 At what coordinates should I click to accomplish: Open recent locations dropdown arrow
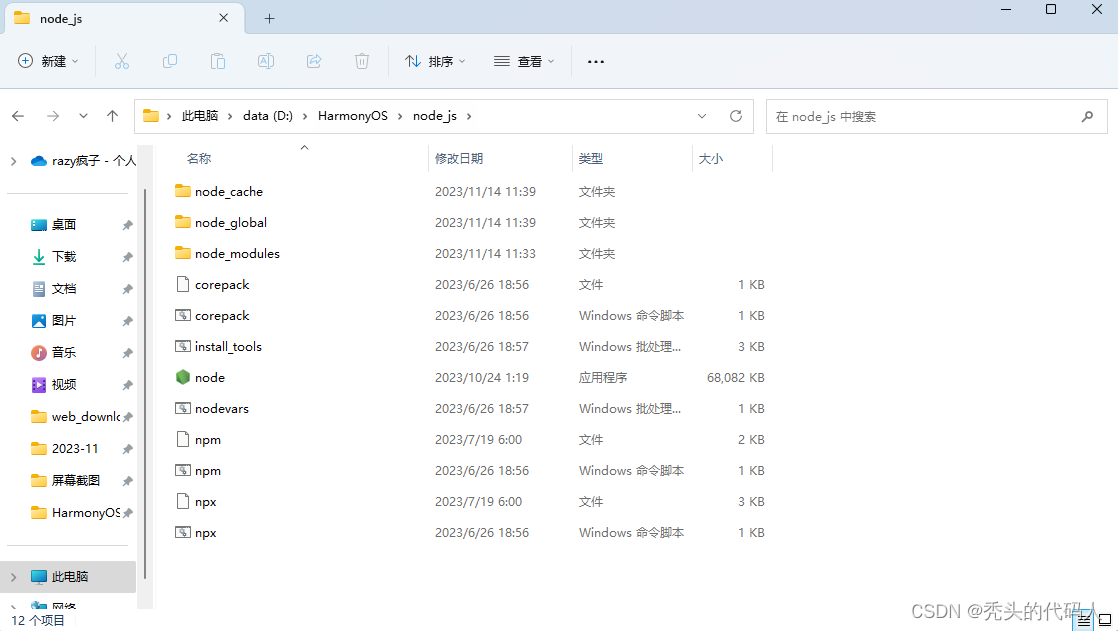point(83,116)
